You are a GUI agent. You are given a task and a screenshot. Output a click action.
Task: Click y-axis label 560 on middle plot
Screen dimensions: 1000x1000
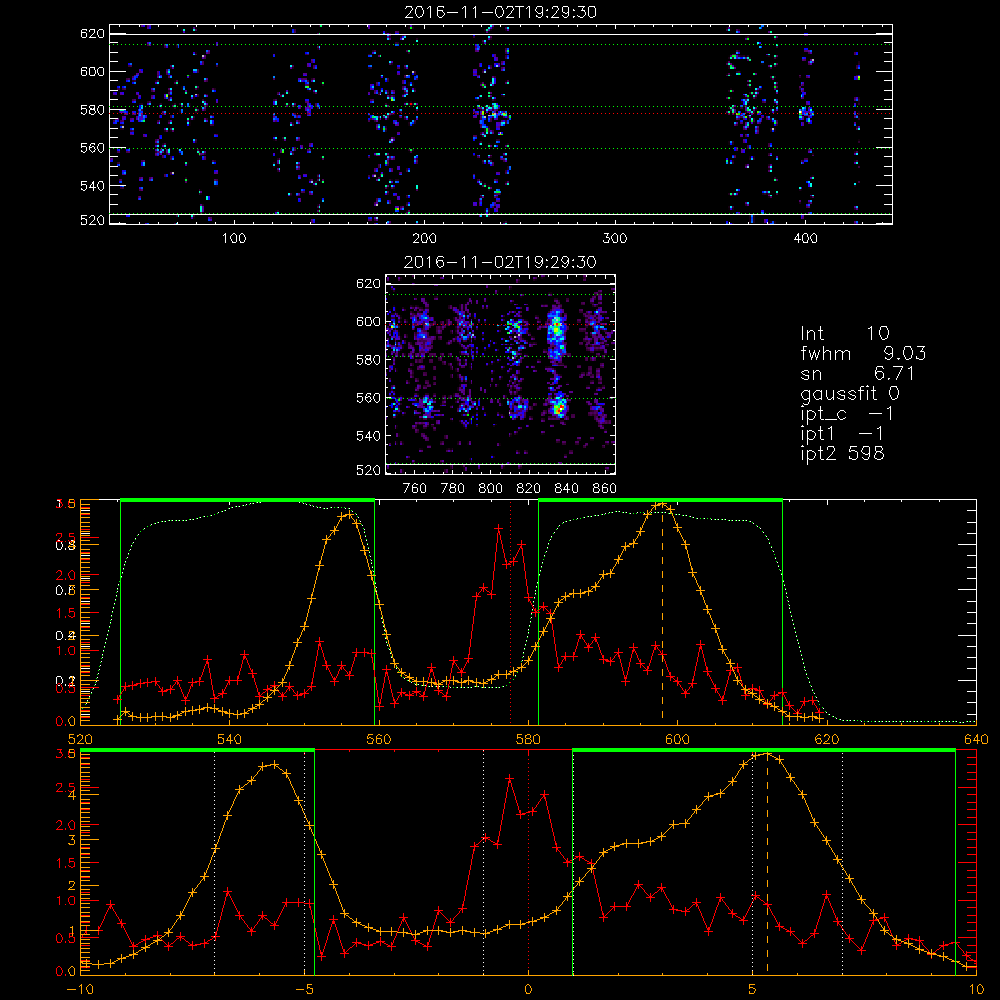click(368, 398)
